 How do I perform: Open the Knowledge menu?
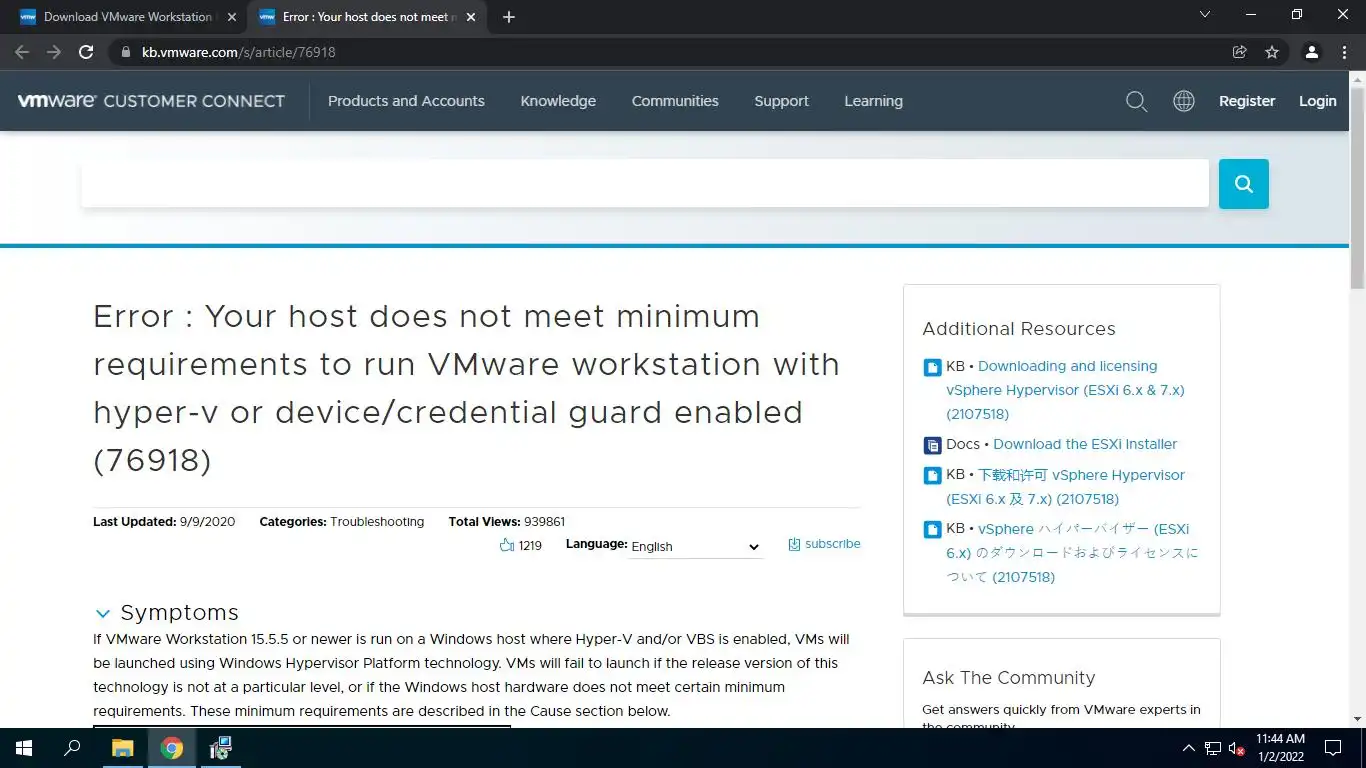558,101
